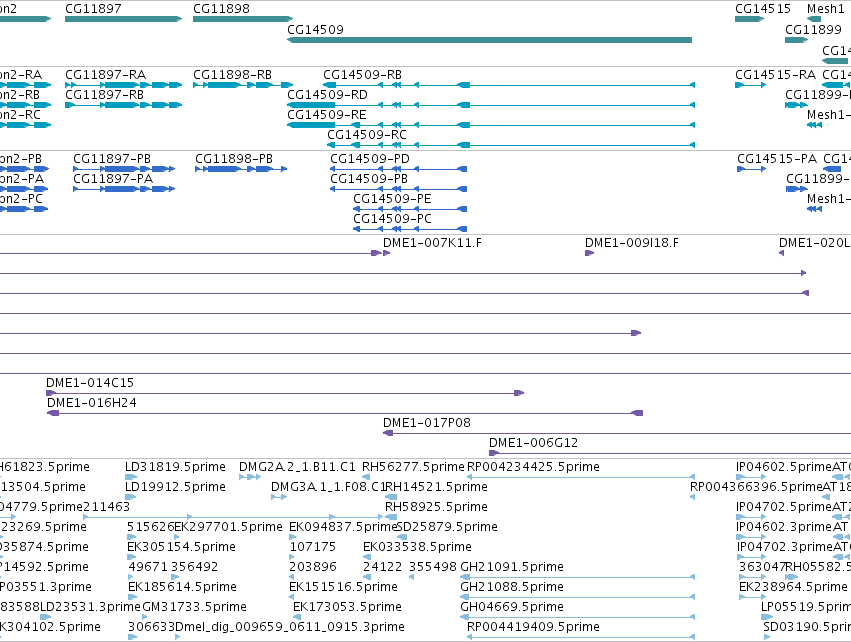Select feature 107175
Screen dimensions: 851x642
tap(291, 557)
